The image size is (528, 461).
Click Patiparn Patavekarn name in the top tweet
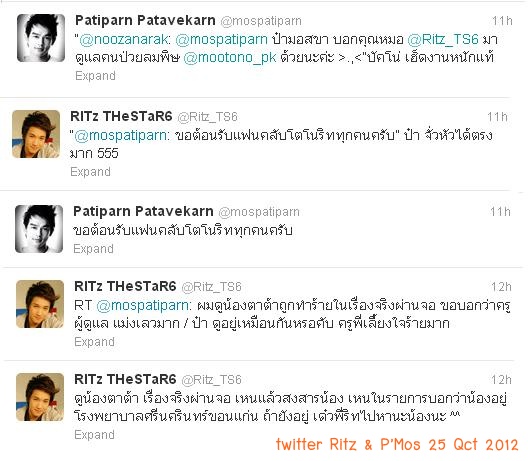pos(145,21)
